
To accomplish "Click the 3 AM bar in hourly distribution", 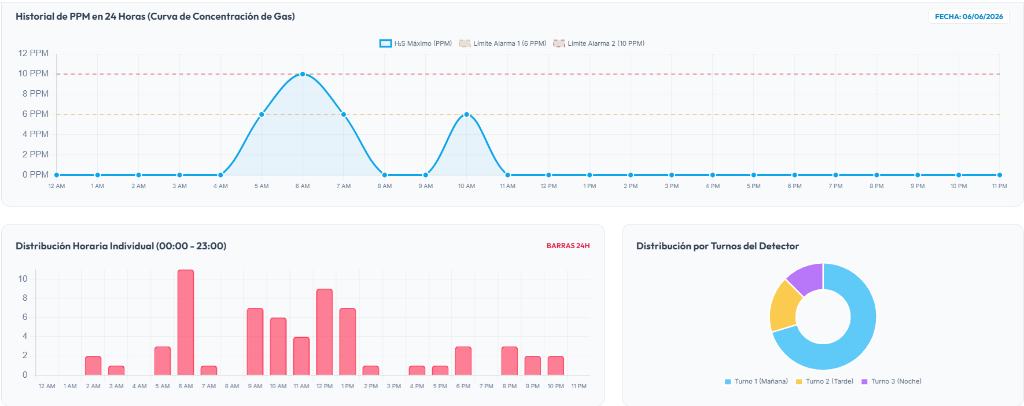I will pyautogui.click(x=116, y=370).
